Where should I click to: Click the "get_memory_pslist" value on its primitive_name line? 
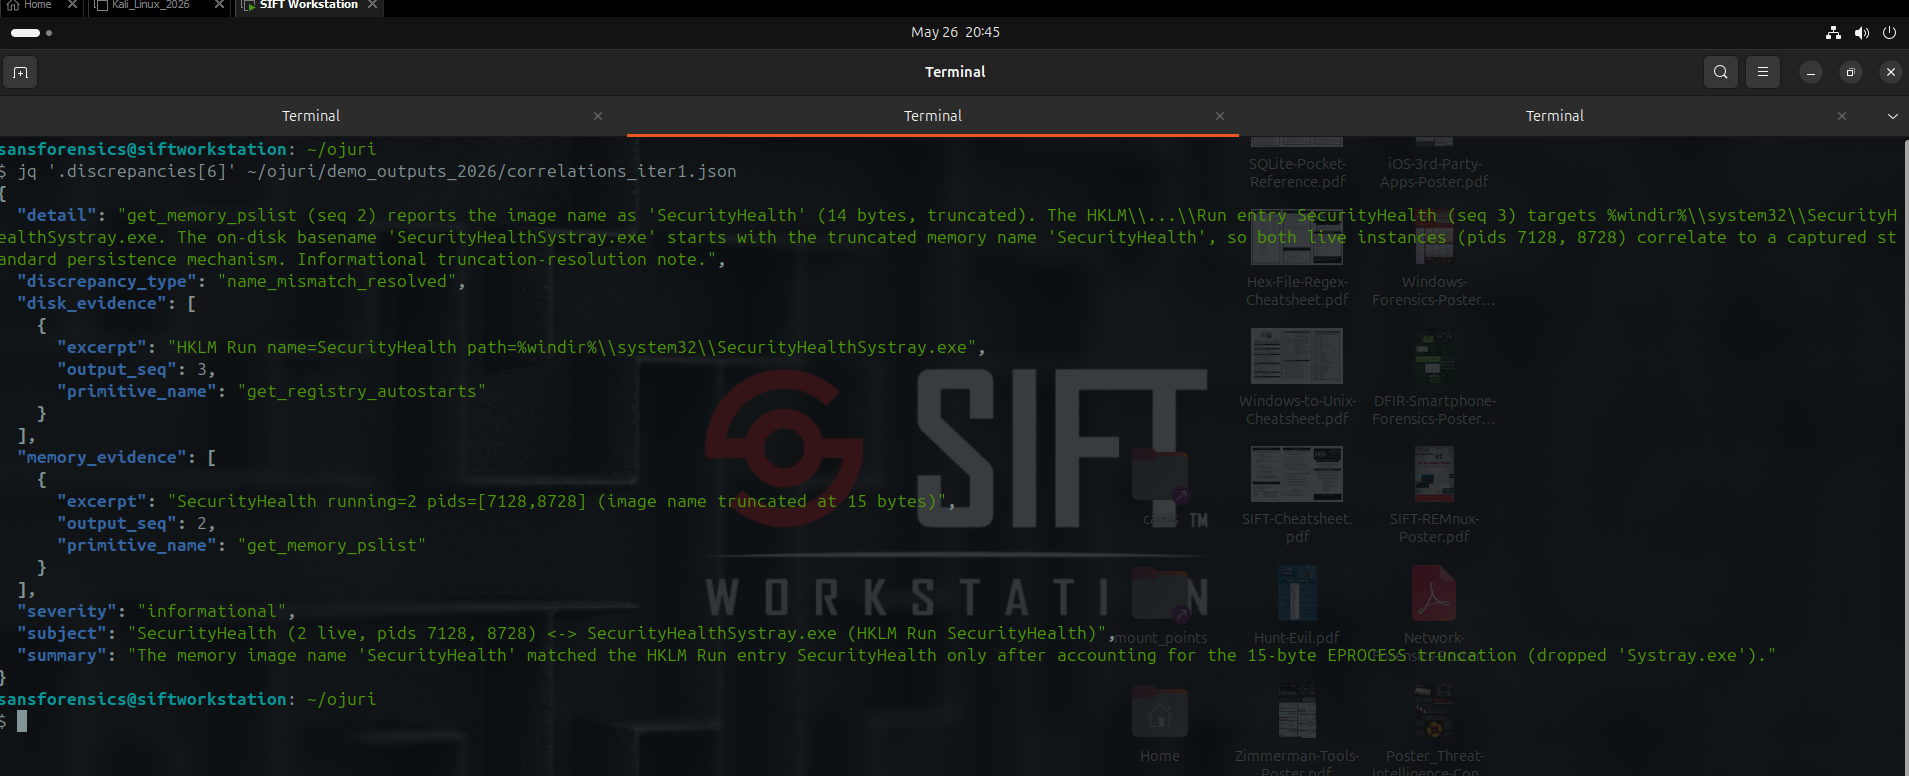pos(332,546)
